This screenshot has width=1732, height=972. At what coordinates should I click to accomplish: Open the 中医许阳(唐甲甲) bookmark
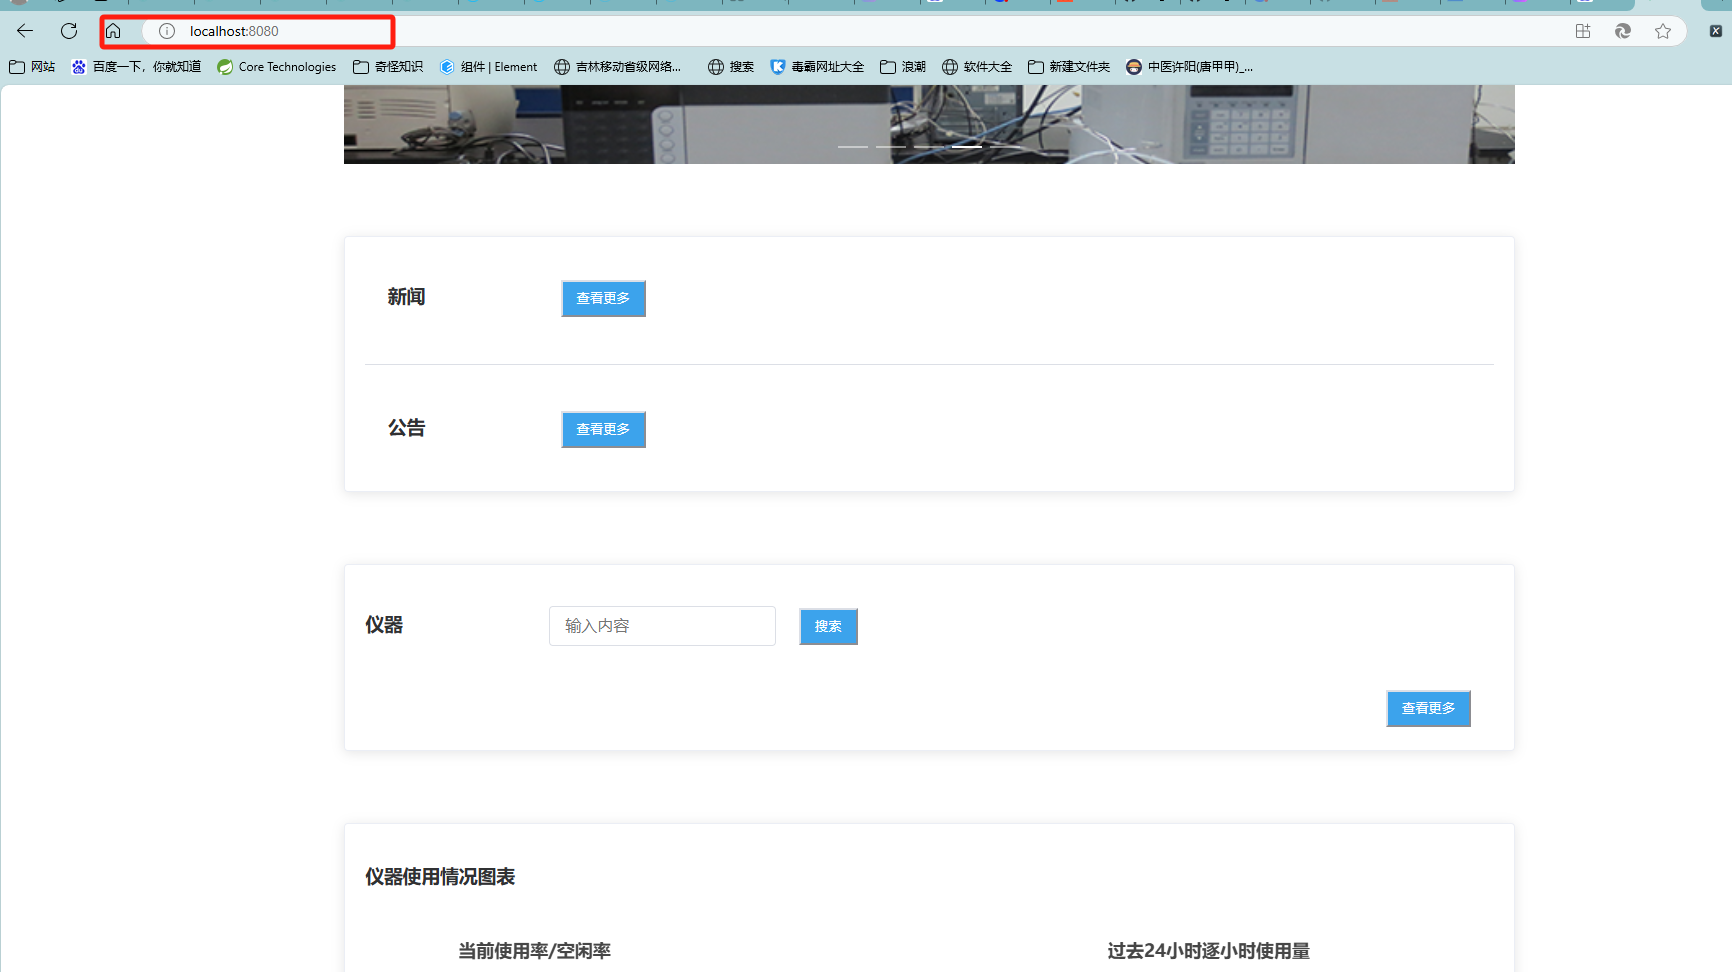click(x=1189, y=67)
